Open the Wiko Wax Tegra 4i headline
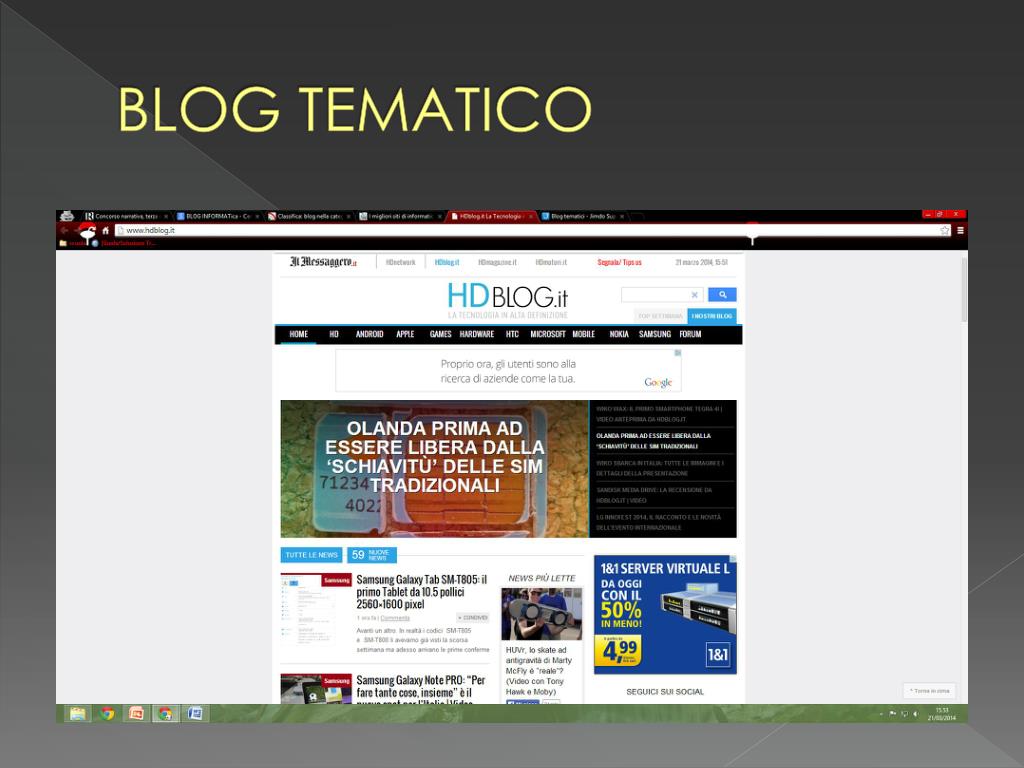Viewport: 1024px width, 768px height. 660,414
